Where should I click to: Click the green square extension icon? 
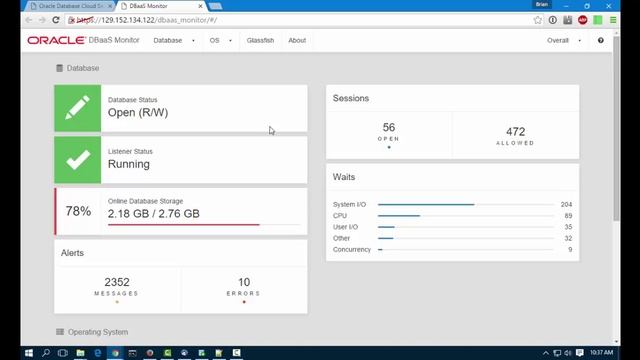click(598, 20)
